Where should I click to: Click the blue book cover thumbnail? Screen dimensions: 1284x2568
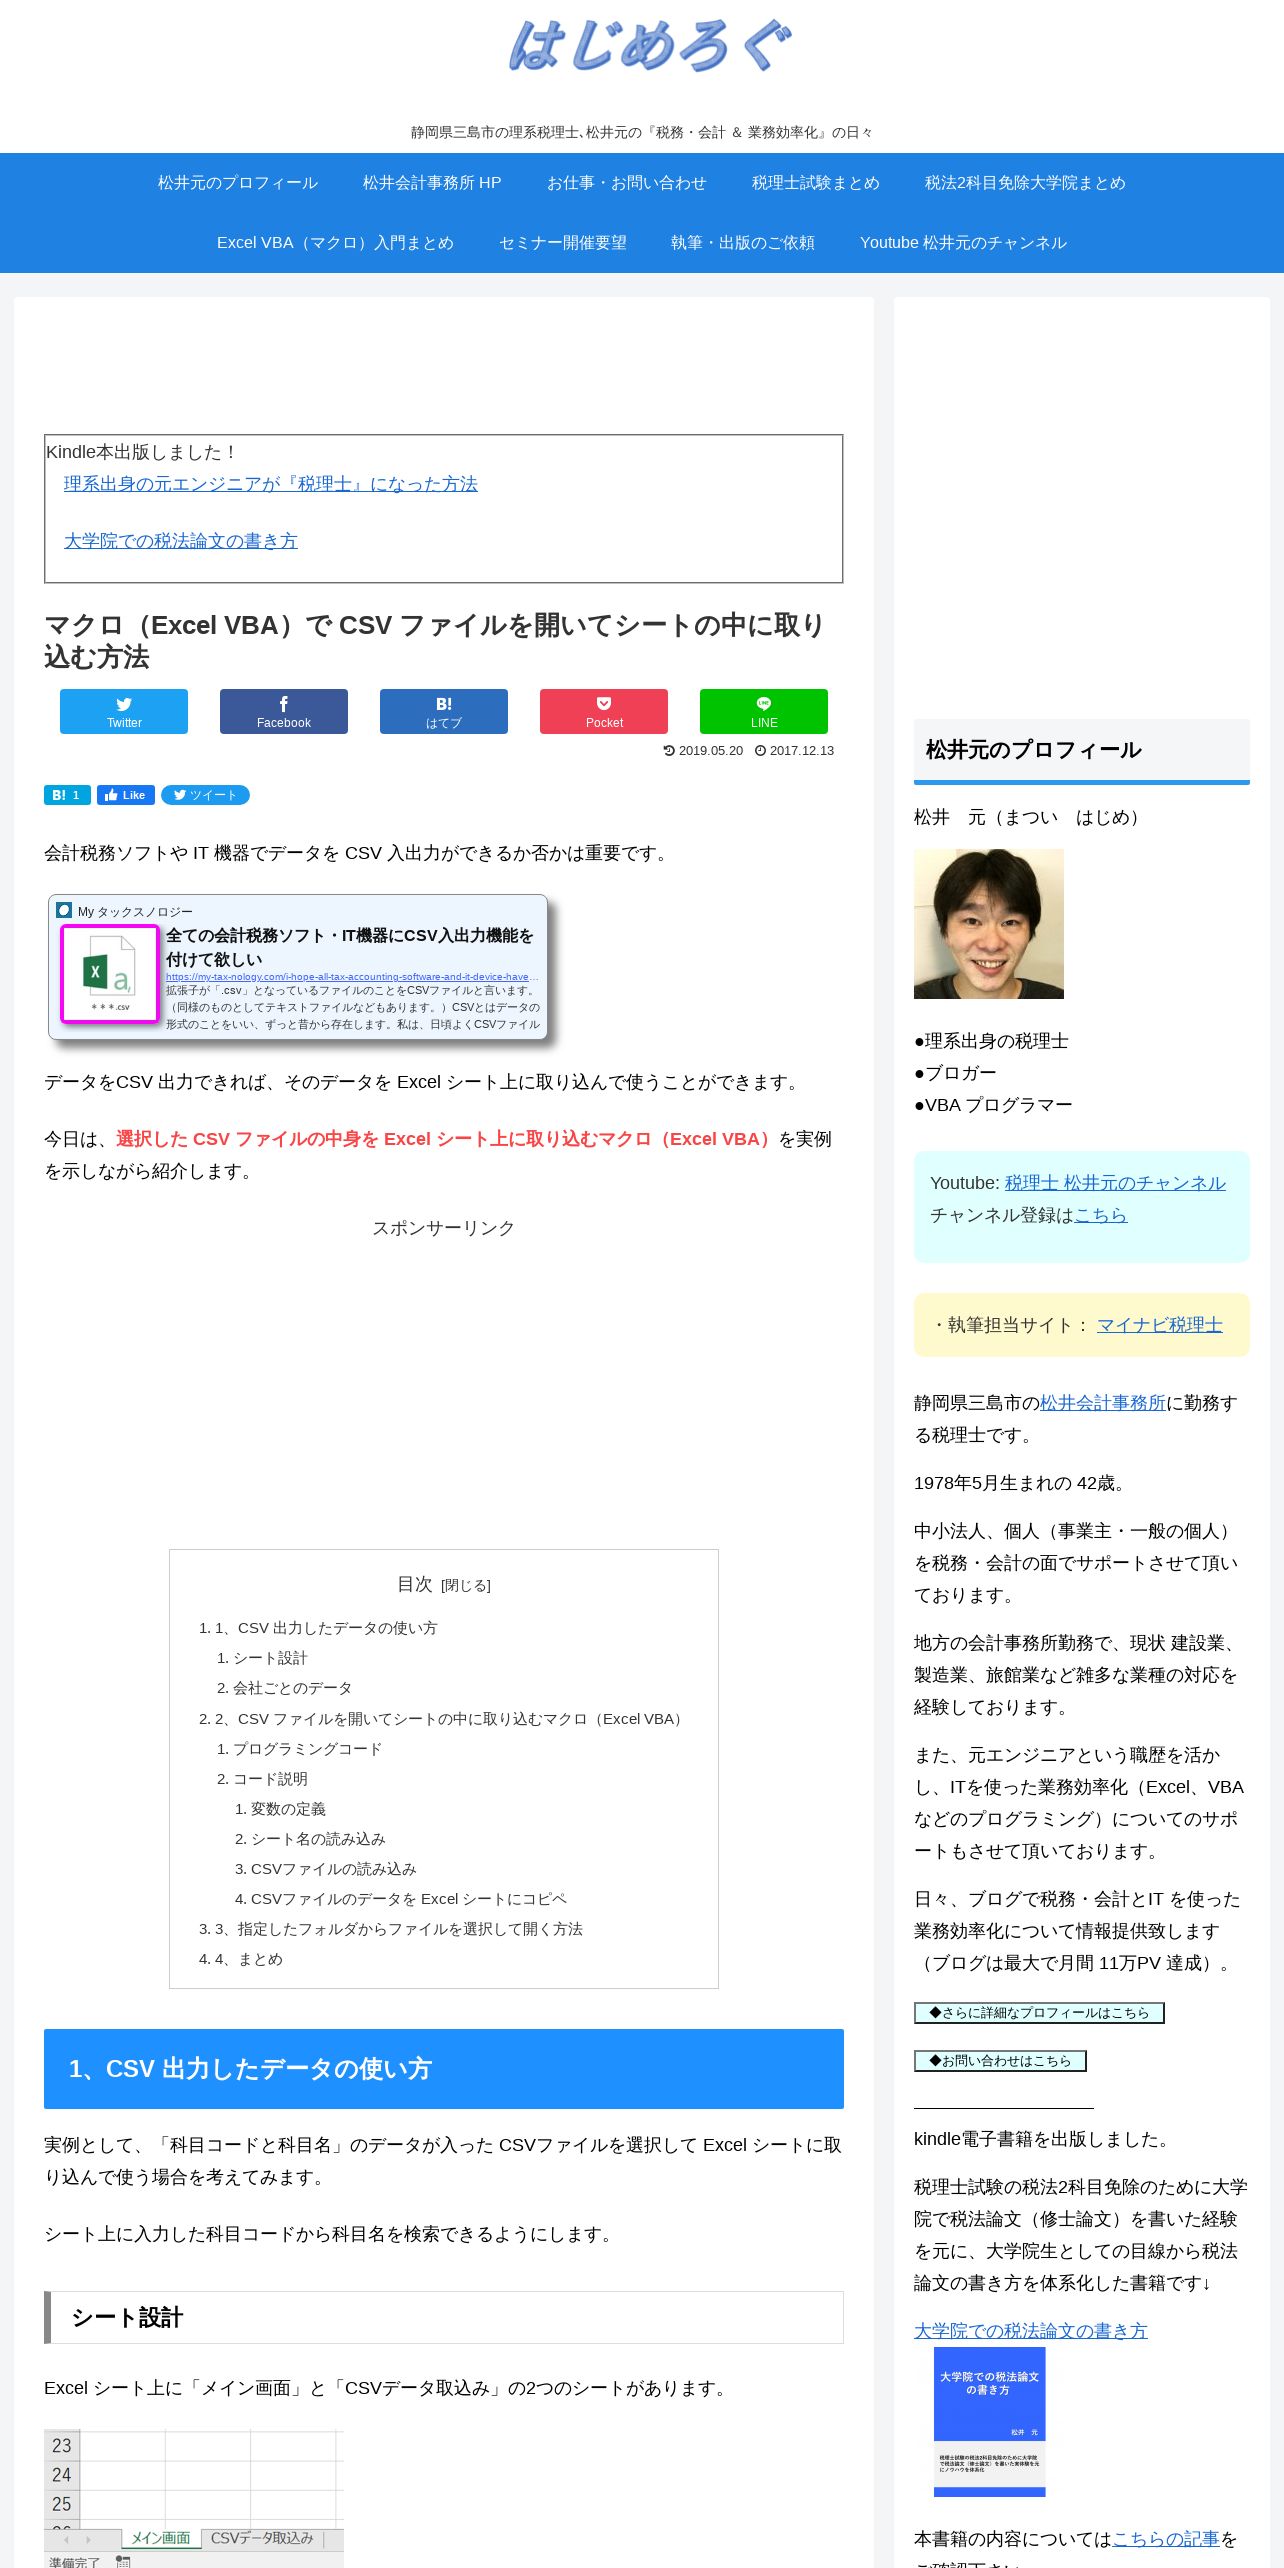(x=989, y=2422)
